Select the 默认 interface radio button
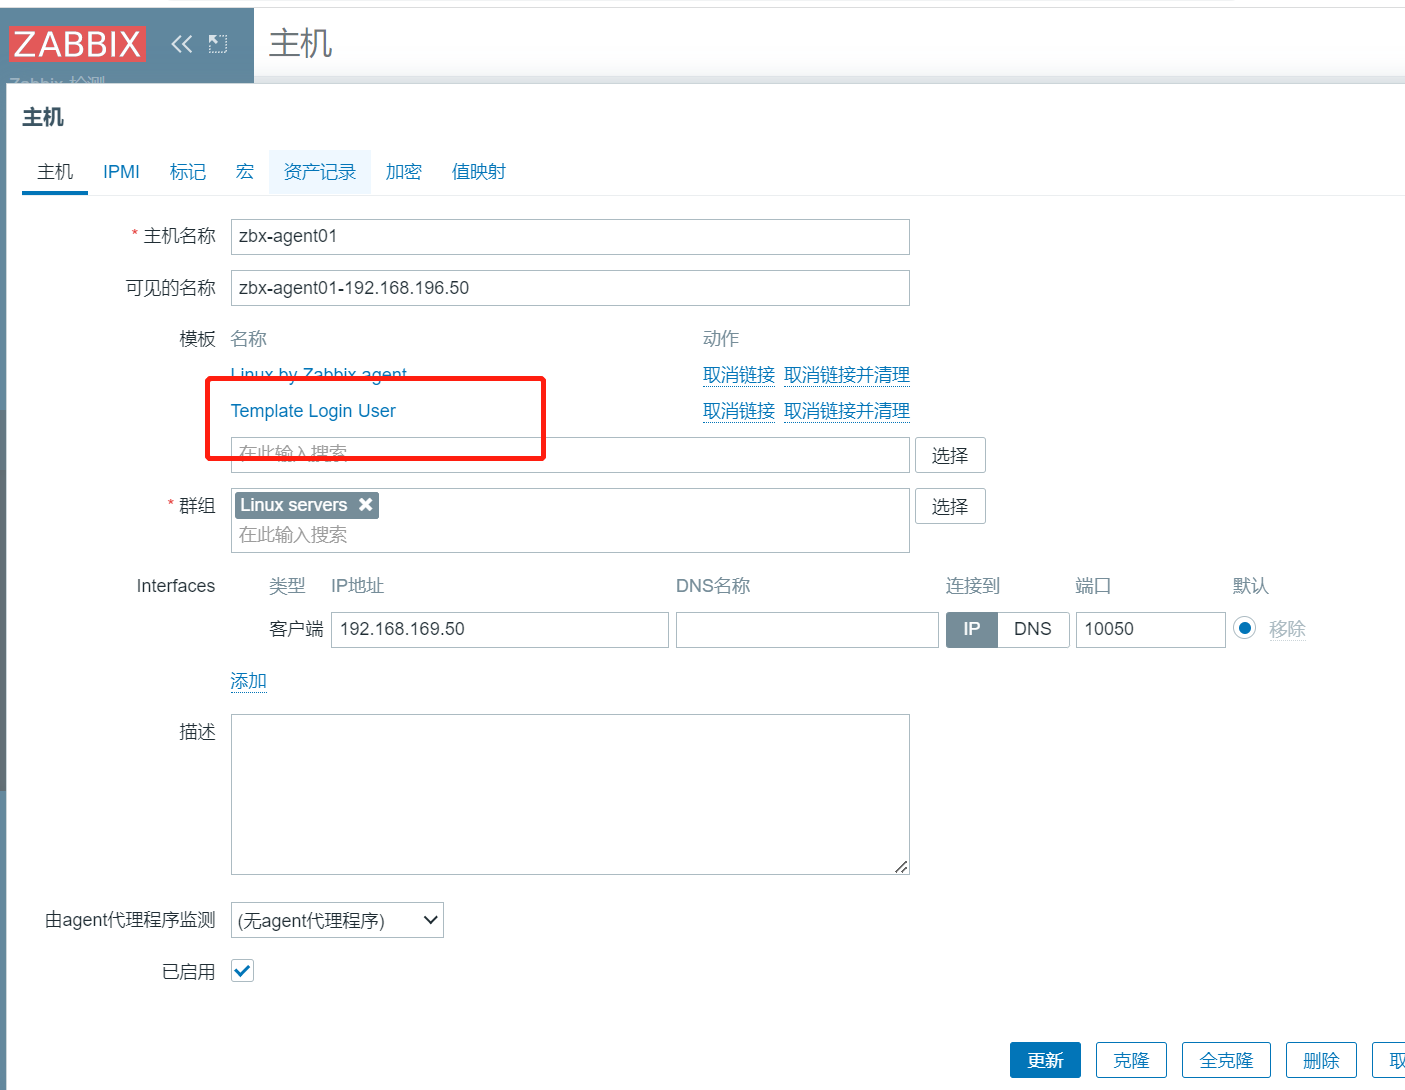1405x1090 pixels. 1244,628
